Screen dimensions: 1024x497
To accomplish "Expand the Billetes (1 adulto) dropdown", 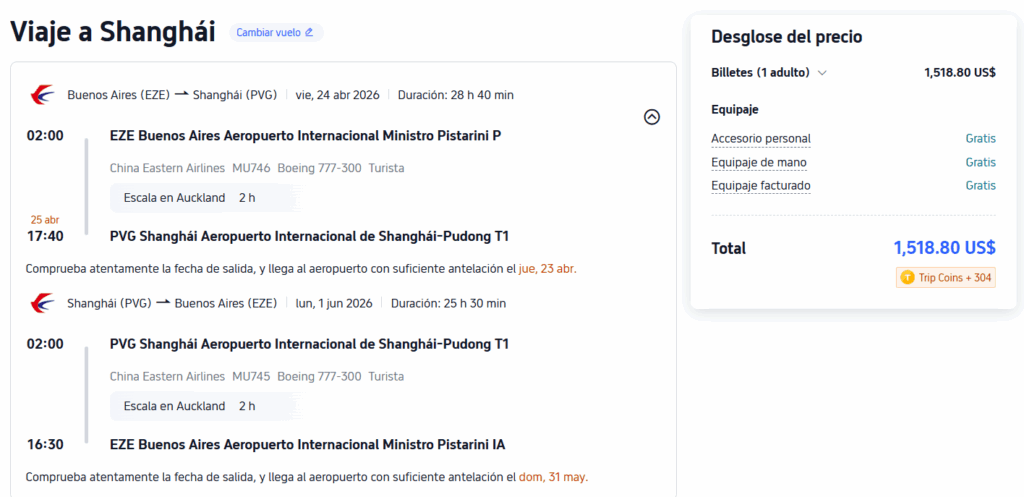I will [x=822, y=72].
